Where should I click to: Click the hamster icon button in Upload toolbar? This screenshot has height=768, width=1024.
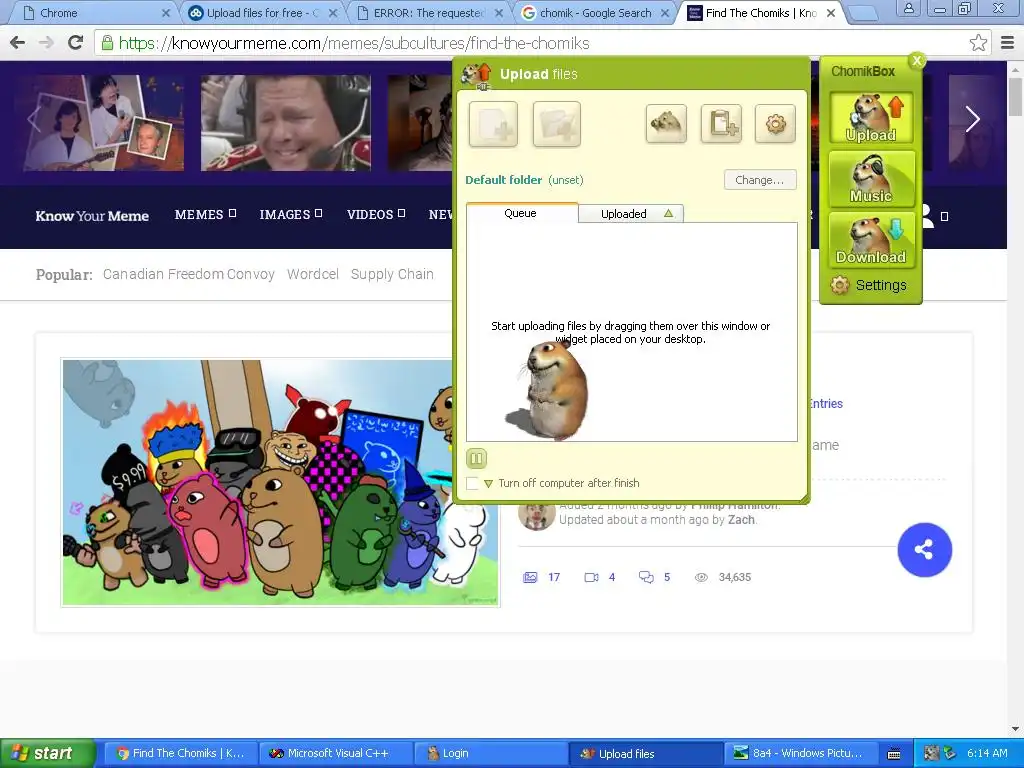pyautogui.click(x=666, y=123)
